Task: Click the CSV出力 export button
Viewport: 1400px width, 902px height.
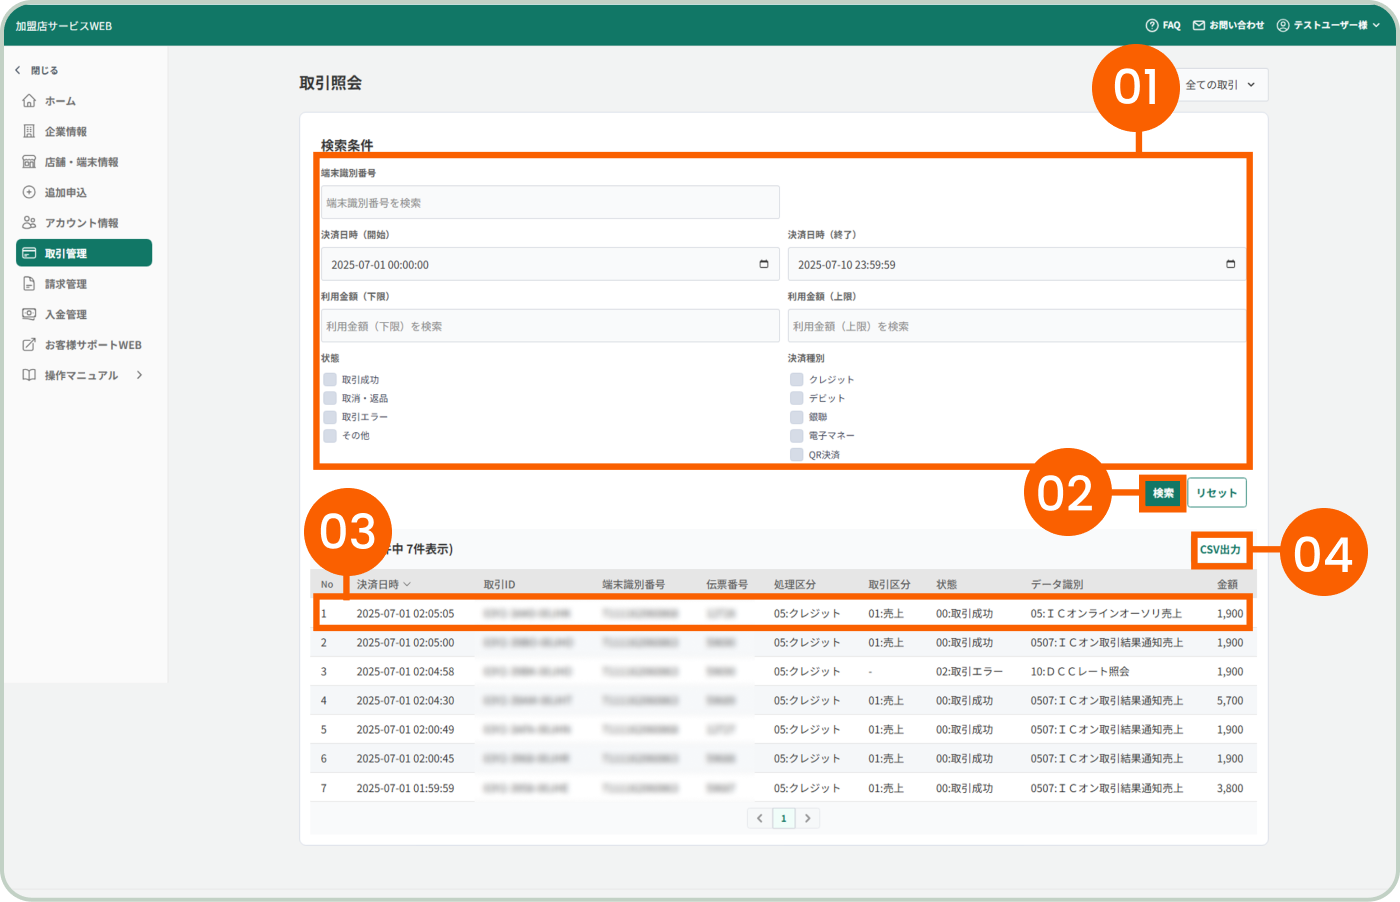Action: 1220,550
